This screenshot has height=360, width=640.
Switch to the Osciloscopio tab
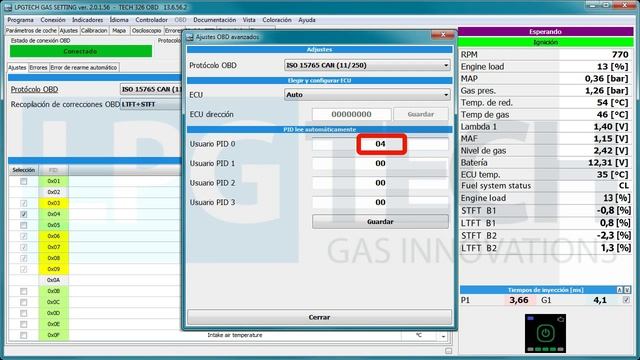point(147,31)
